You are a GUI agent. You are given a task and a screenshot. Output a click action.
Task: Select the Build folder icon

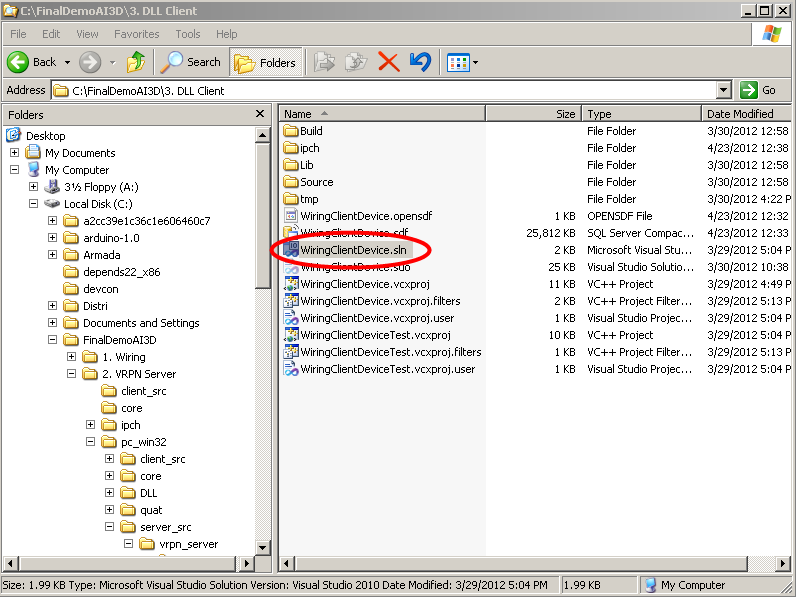click(291, 131)
